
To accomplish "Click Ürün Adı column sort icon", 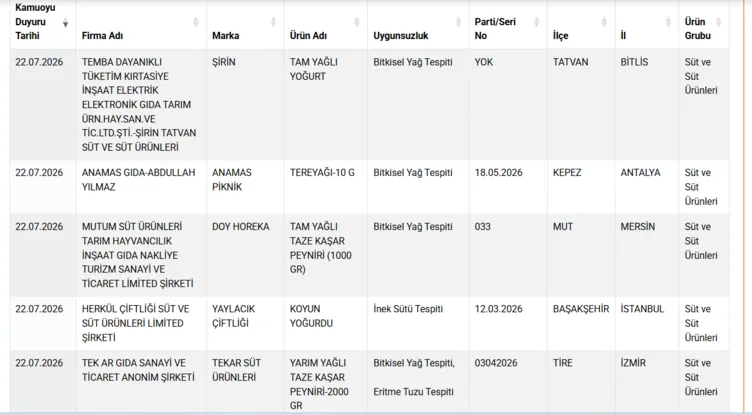I will click(x=357, y=22).
